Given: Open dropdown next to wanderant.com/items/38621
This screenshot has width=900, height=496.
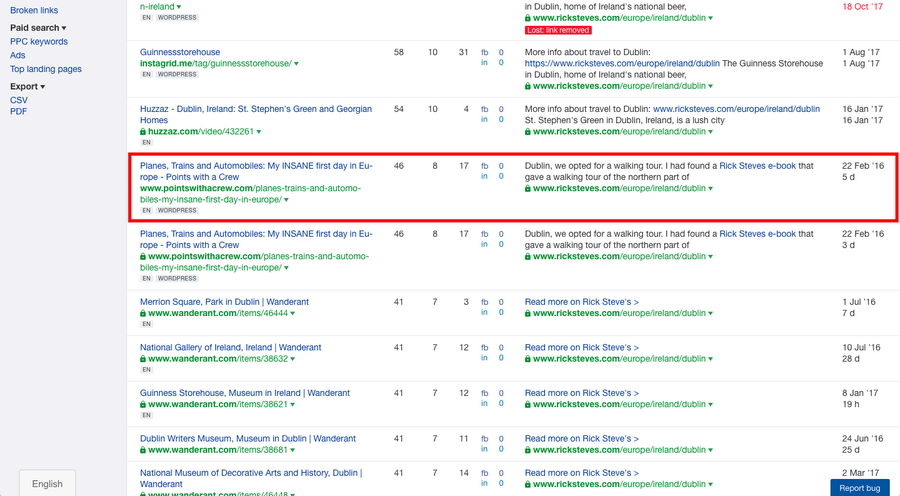Looking at the screenshot, I should point(293,405).
